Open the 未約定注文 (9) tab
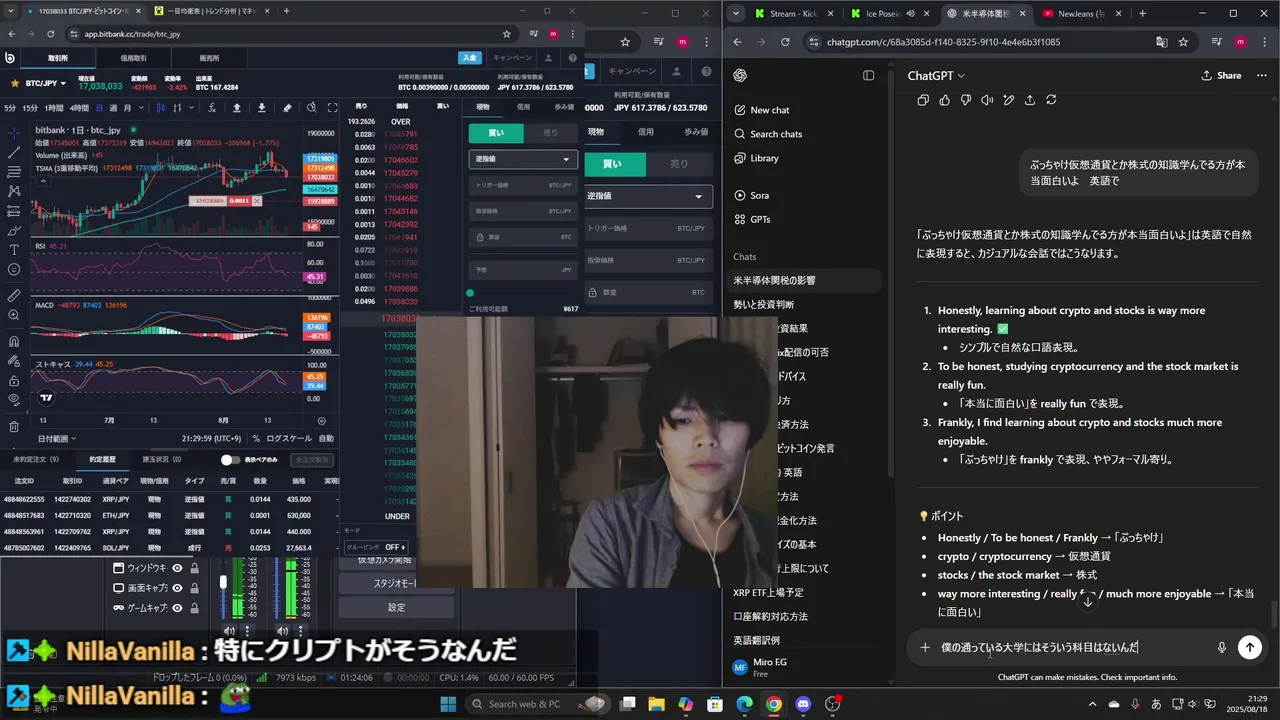 (x=36, y=459)
